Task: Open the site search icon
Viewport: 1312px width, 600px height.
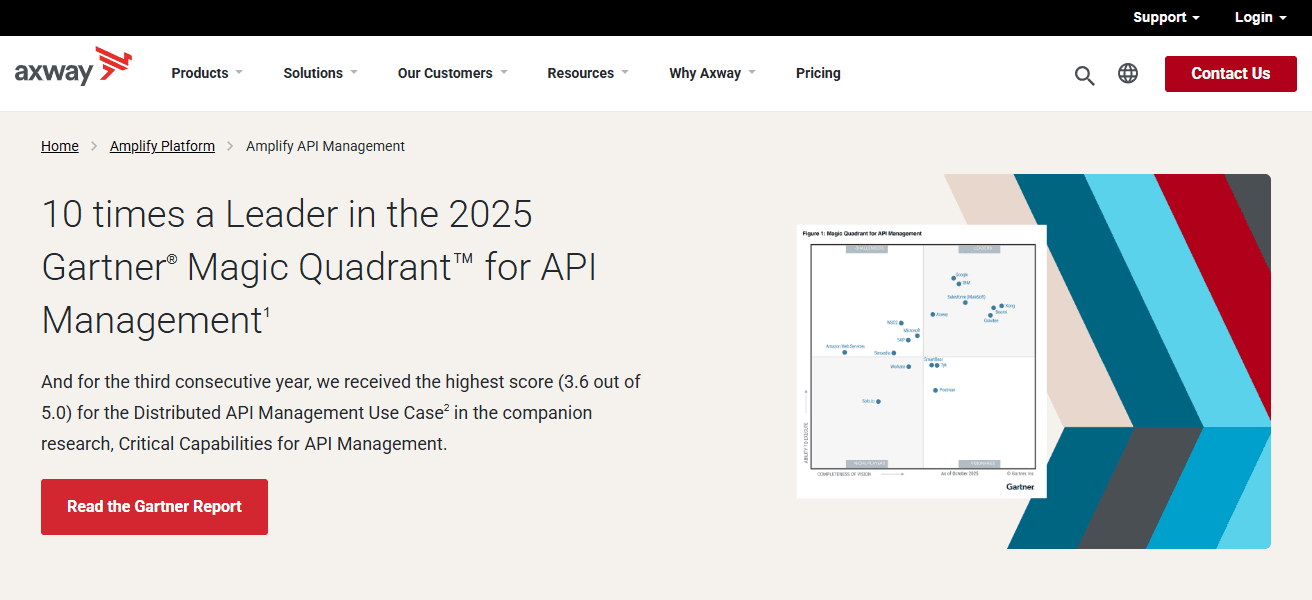Action: pos(1084,75)
